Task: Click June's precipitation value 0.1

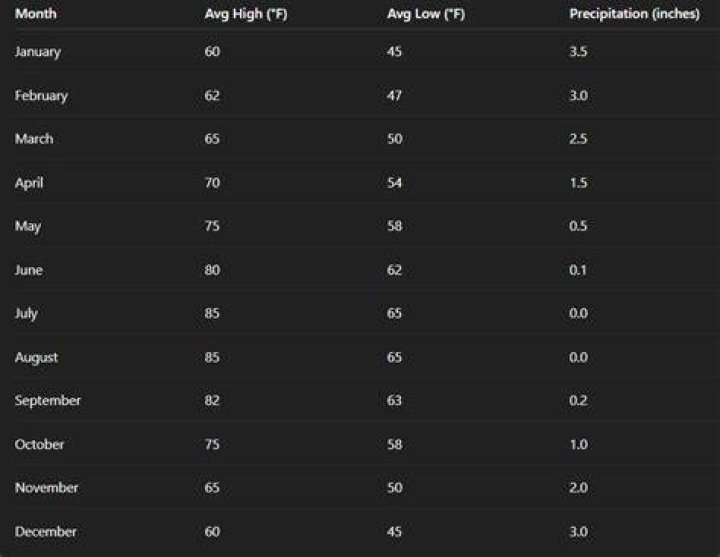Action: [578, 270]
